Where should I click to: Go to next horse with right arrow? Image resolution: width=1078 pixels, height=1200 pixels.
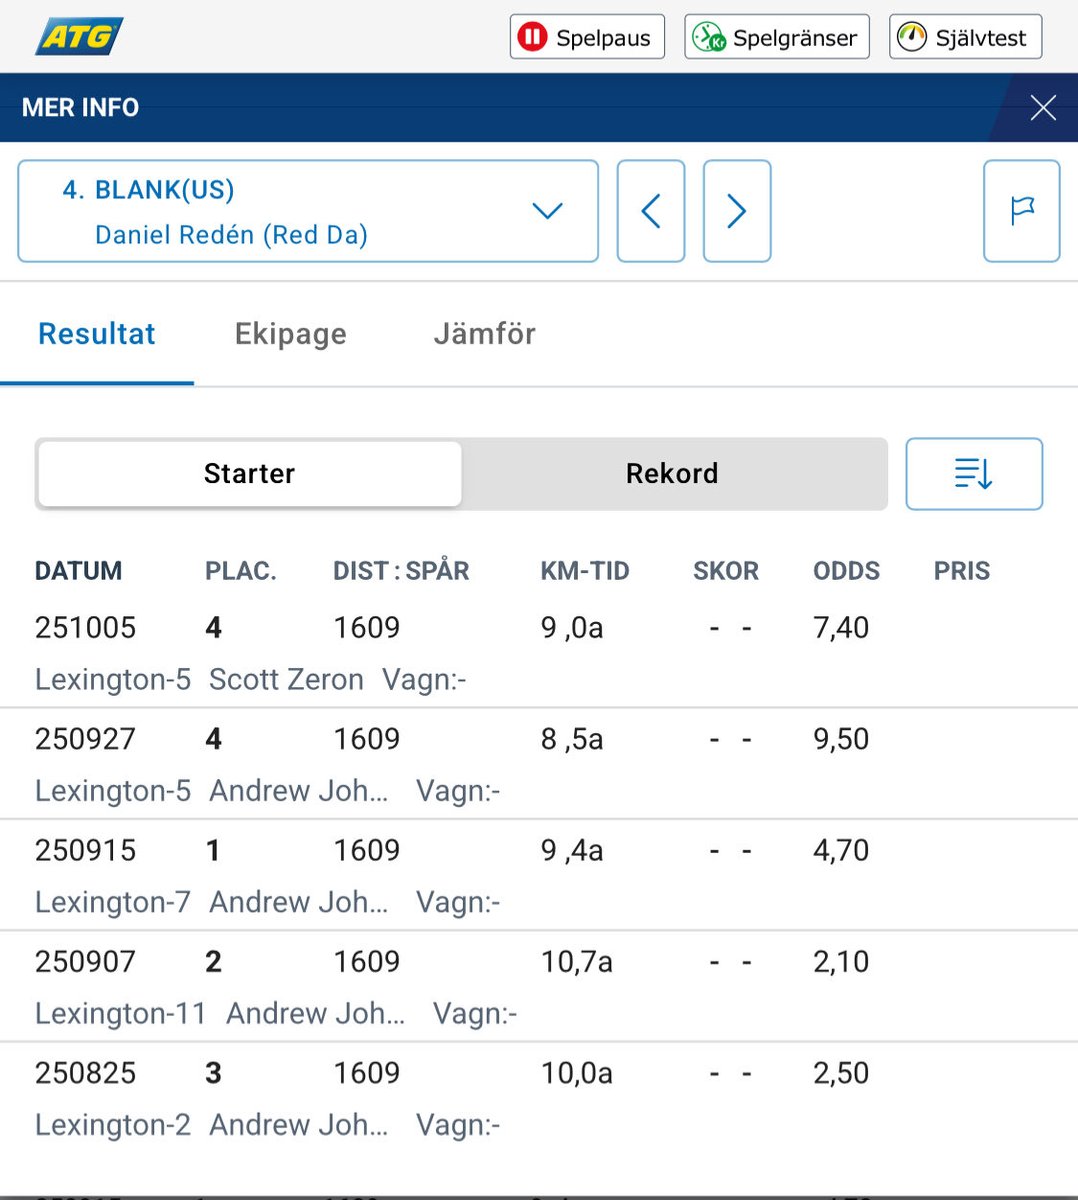pos(737,211)
